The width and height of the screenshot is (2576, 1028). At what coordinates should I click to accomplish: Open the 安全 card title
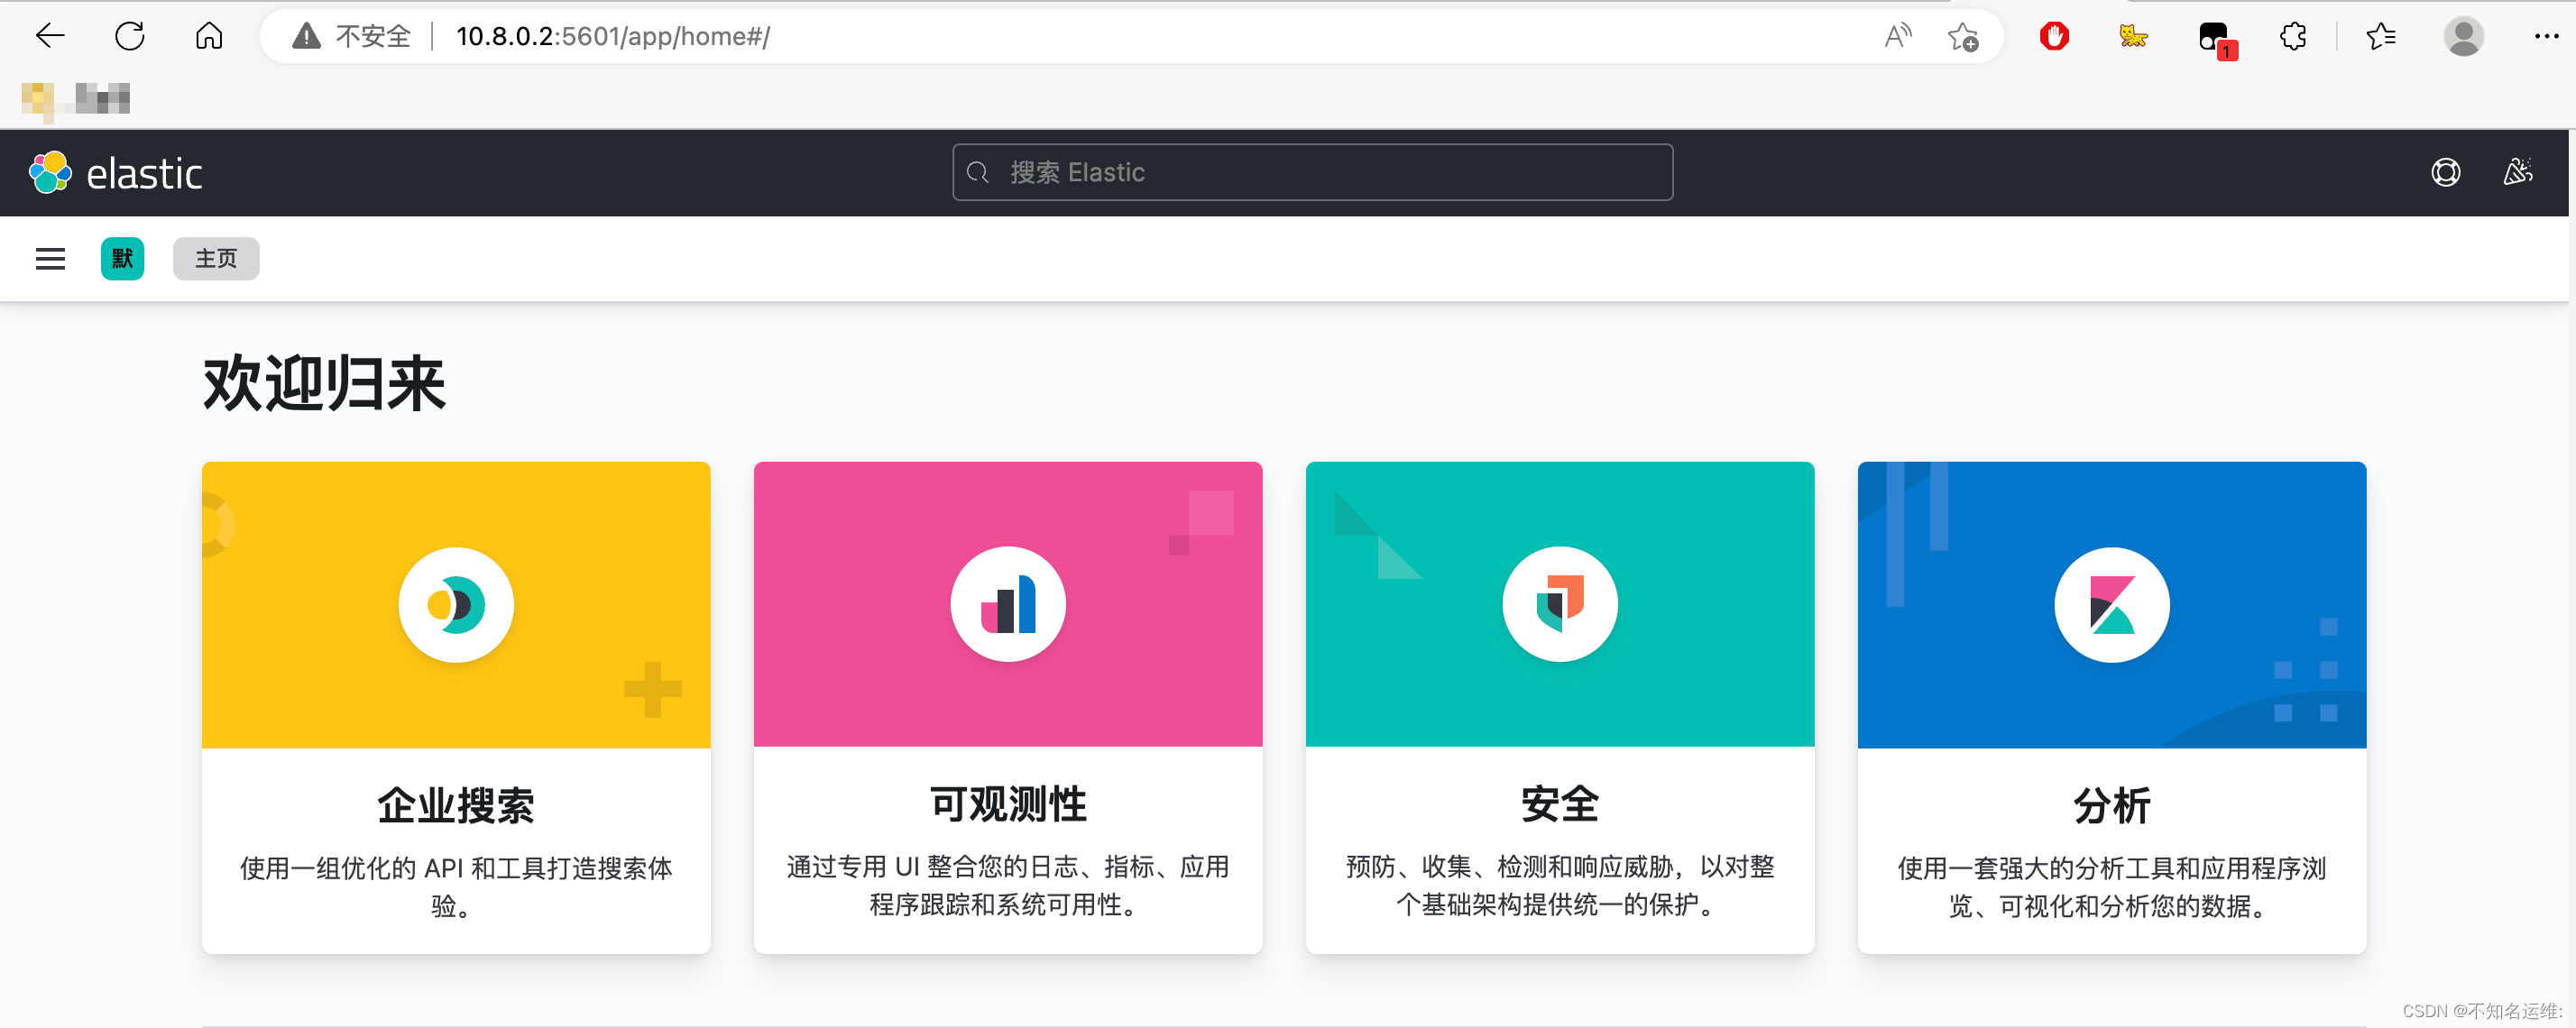[1560, 804]
